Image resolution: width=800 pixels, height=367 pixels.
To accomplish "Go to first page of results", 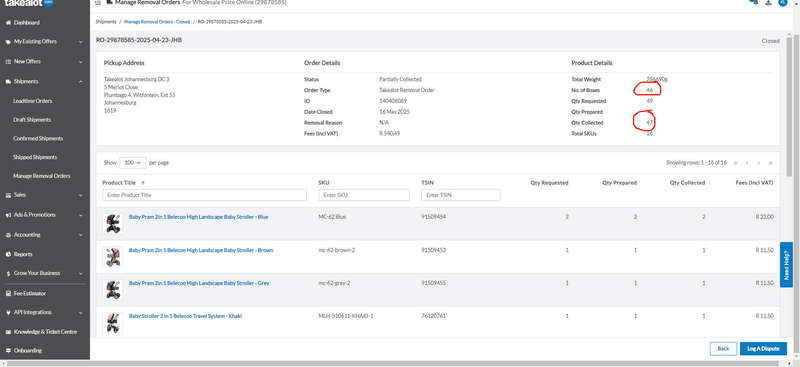I will [735, 163].
